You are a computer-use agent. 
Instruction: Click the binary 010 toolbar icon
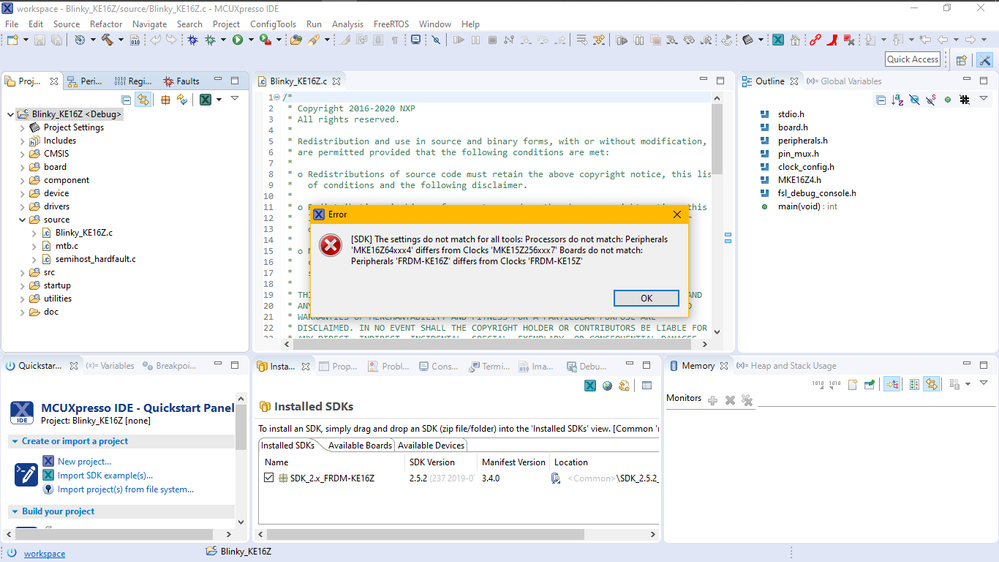pos(135,40)
